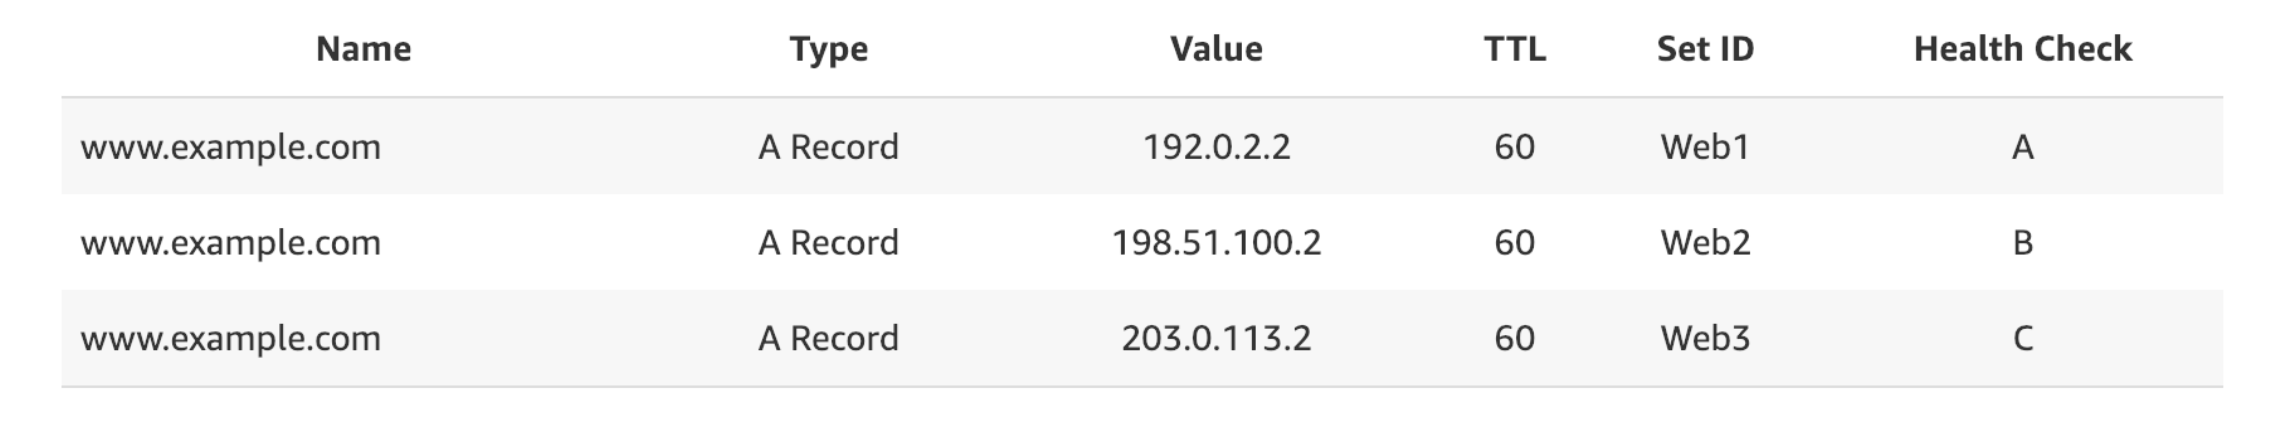The width and height of the screenshot is (2288, 426).
Task: Click the Set ID column header
Action: [x=1705, y=49]
